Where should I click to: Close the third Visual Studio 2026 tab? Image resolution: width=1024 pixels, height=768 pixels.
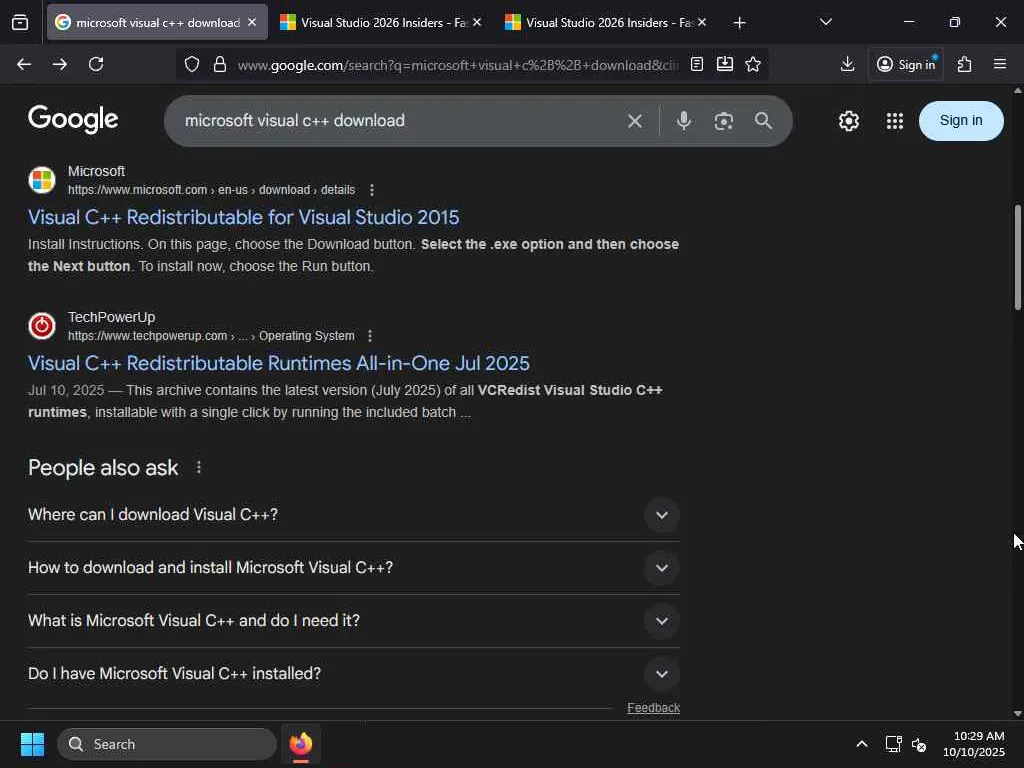702,22
